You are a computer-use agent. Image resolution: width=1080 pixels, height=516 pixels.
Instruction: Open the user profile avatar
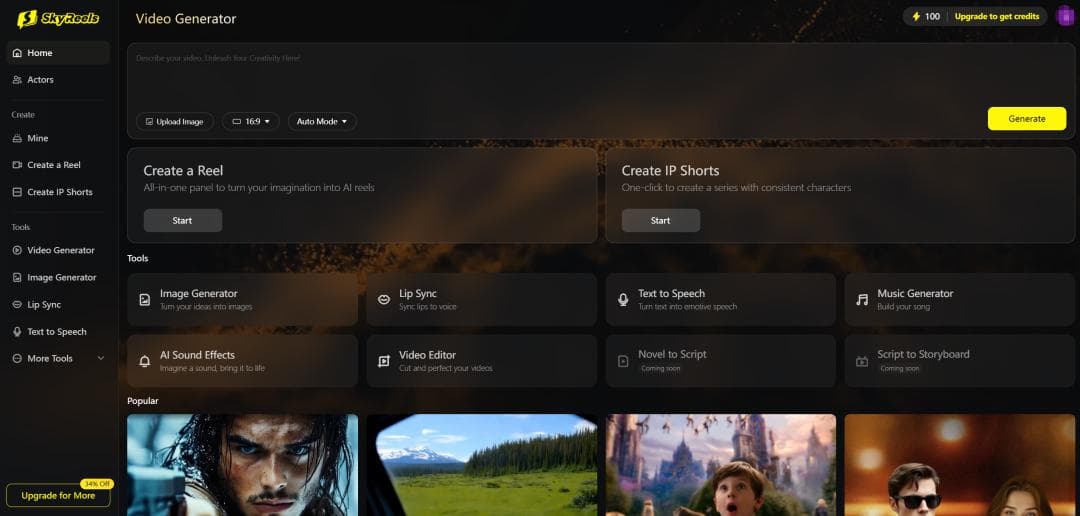[x=1064, y=16]
